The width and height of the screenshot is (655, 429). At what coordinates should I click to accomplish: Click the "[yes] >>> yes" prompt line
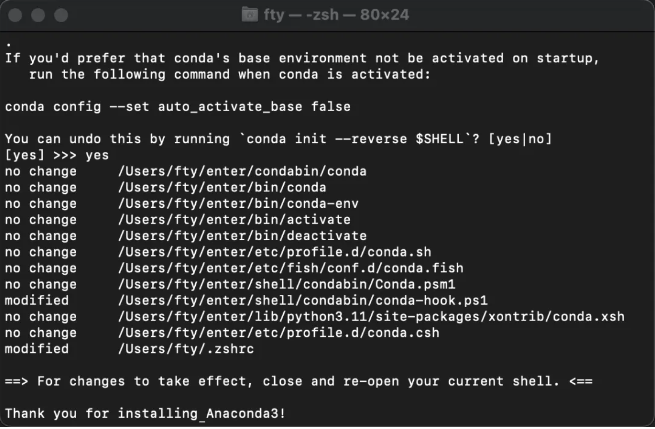(x=56, y=155)
